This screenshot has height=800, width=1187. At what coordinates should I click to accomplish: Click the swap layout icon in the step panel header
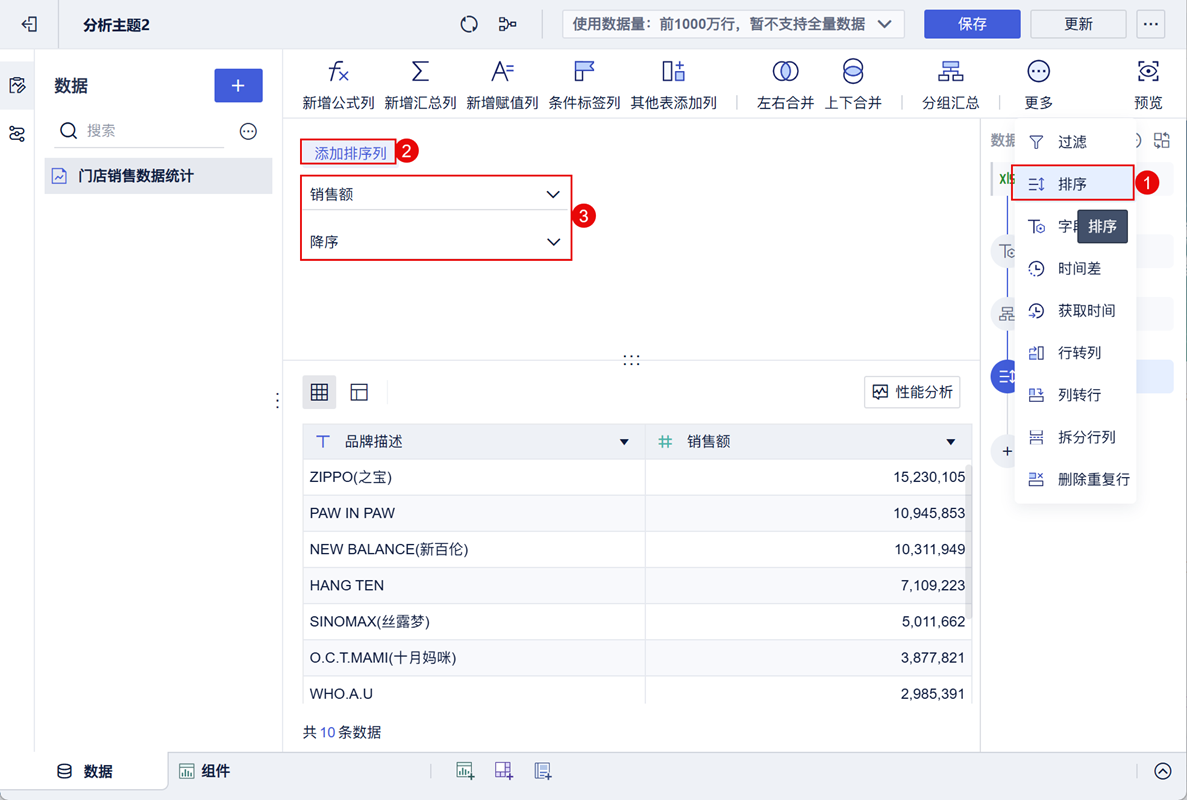pos(1162,140)
